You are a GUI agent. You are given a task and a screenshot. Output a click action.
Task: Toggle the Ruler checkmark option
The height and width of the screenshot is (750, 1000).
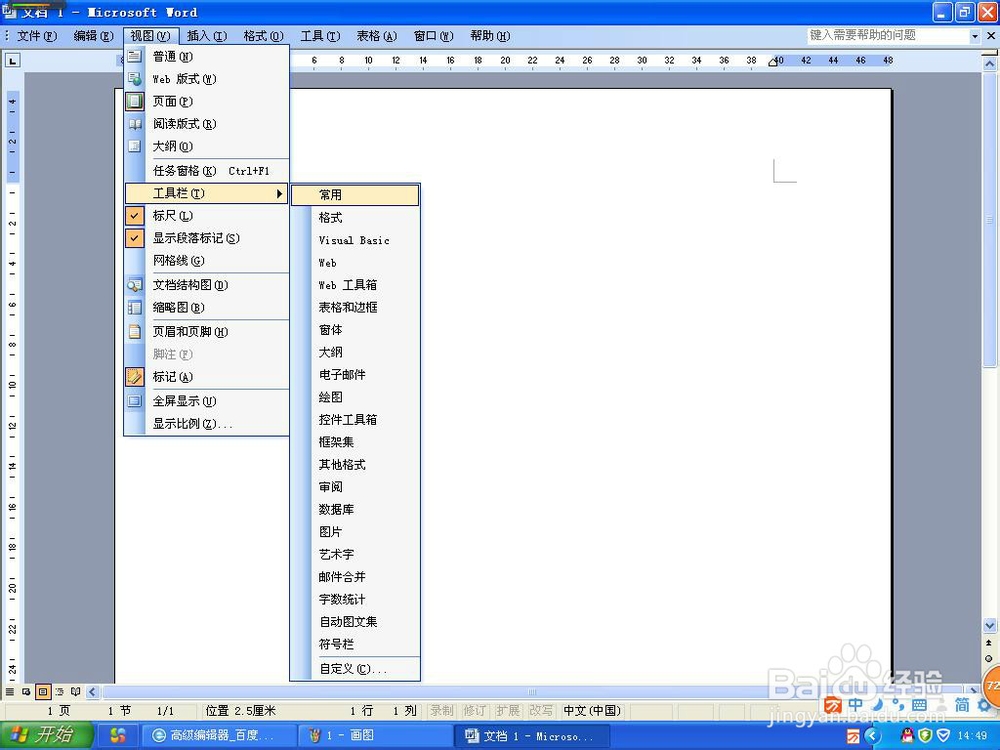(135, 216)
